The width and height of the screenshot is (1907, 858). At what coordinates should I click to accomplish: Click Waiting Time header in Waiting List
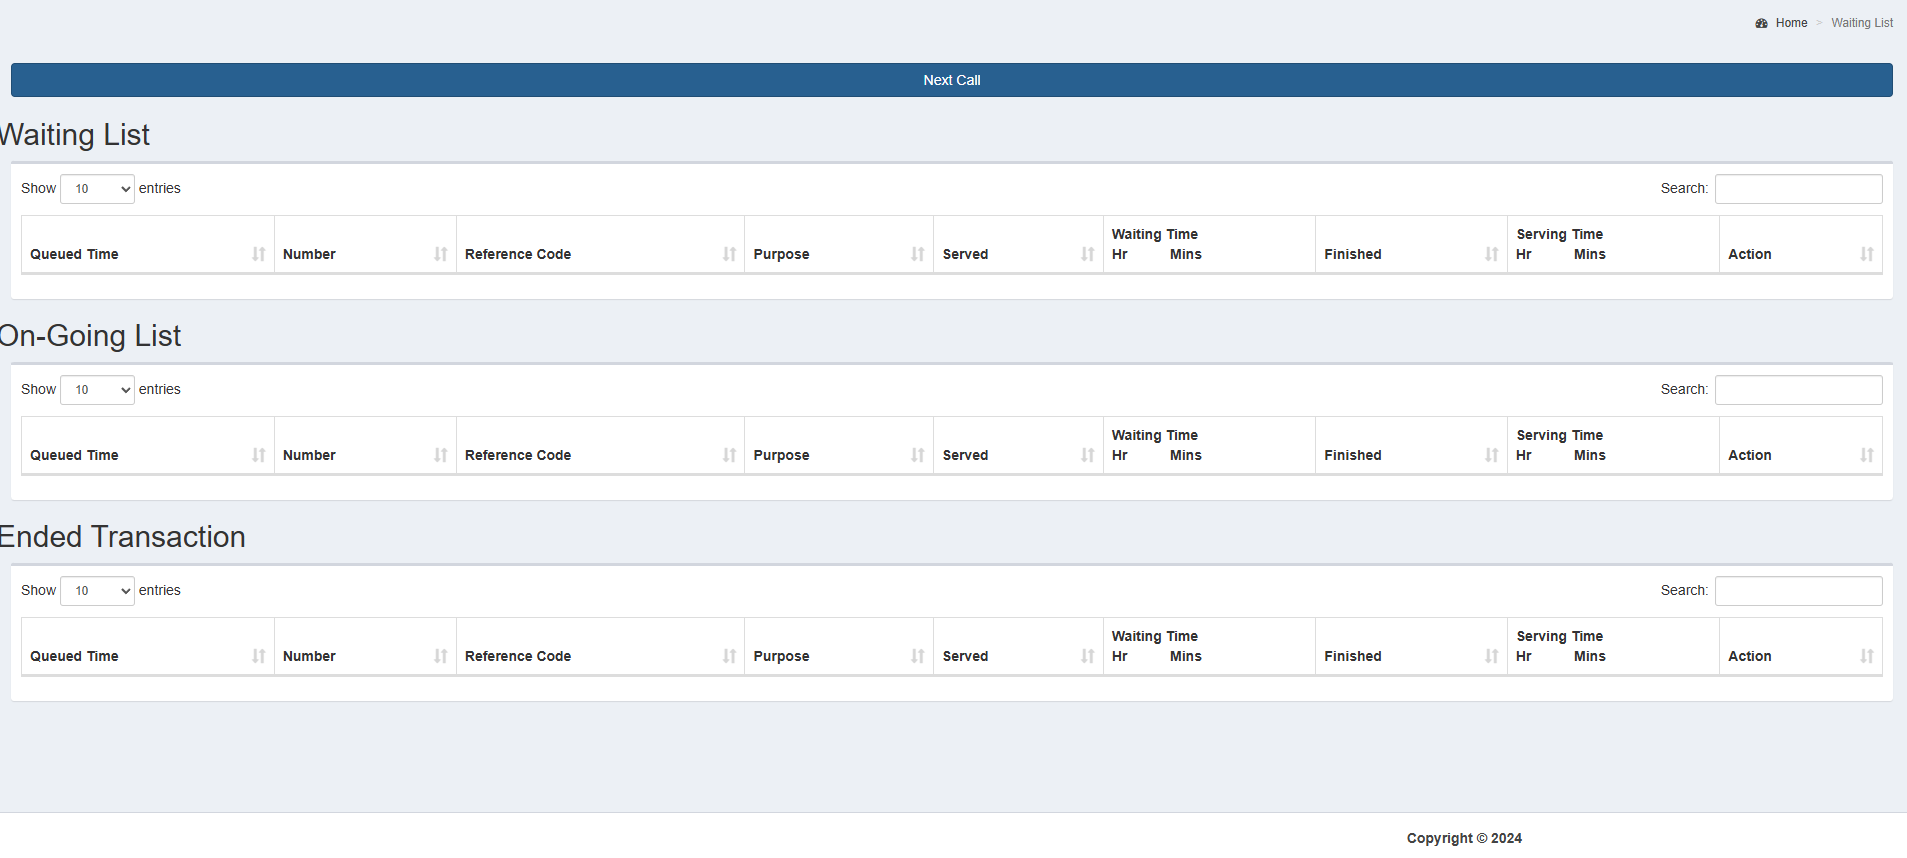1154,234
